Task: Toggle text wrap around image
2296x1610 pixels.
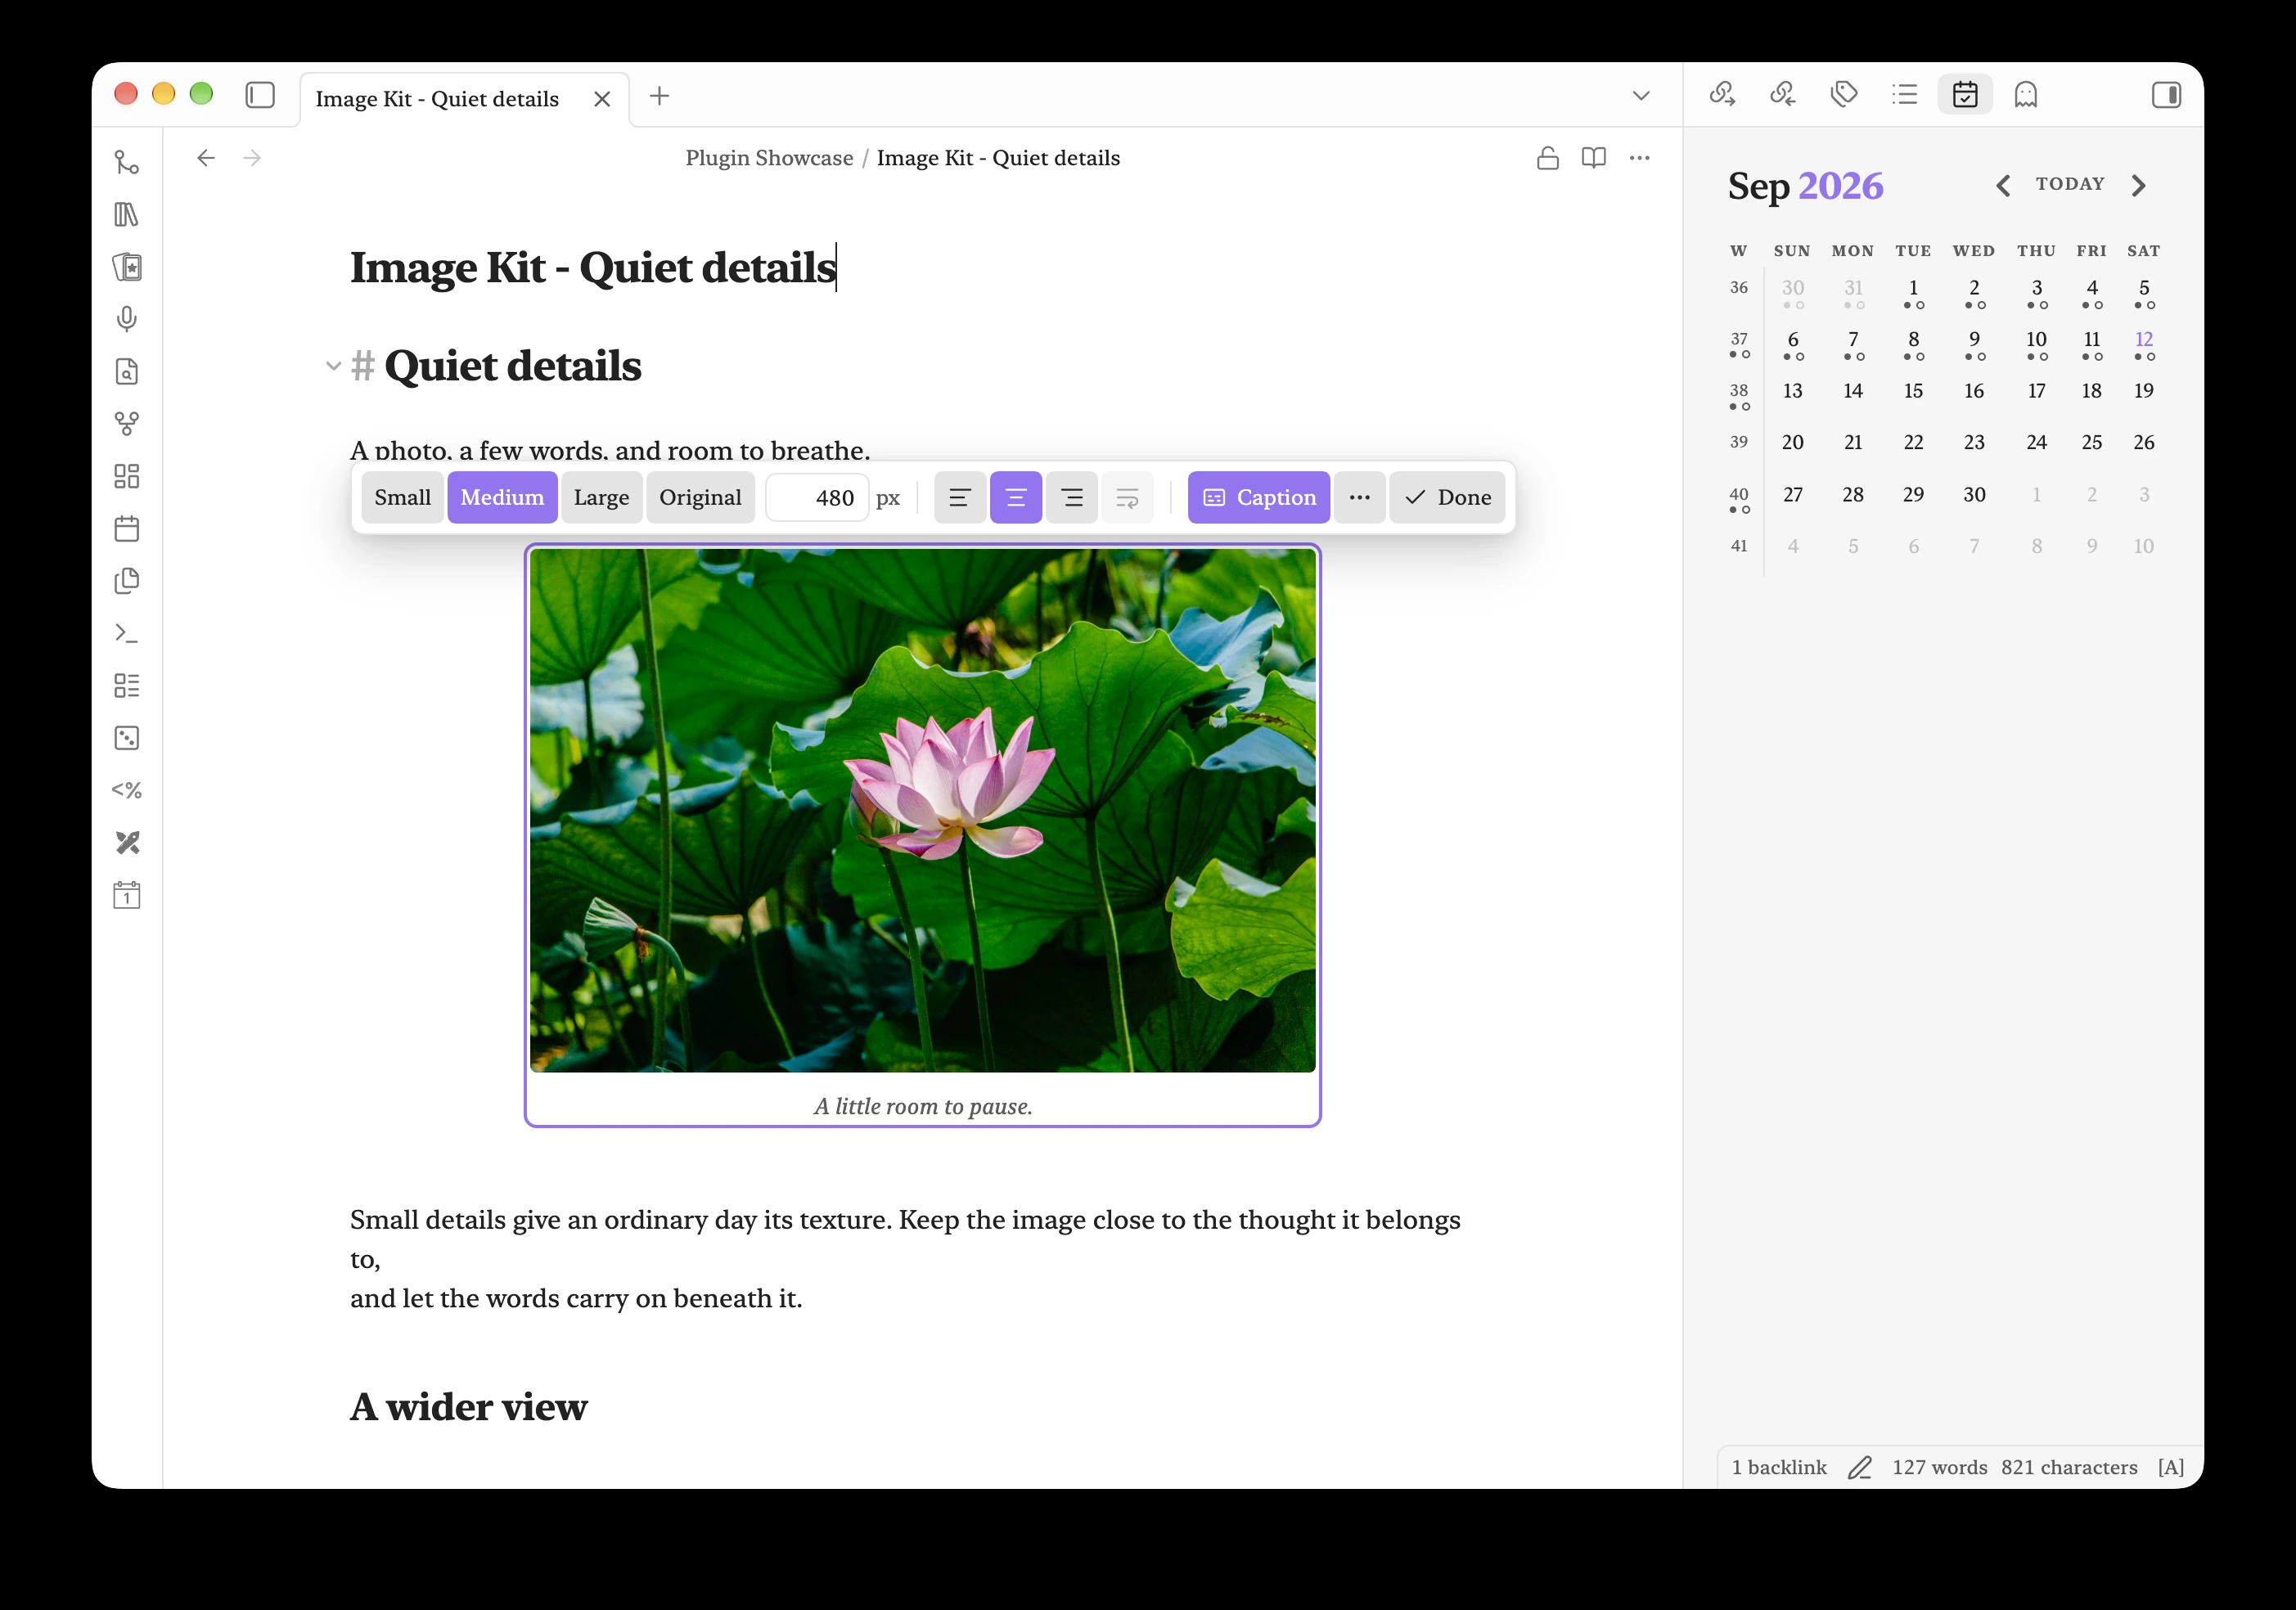Action: click(1128, 497)
